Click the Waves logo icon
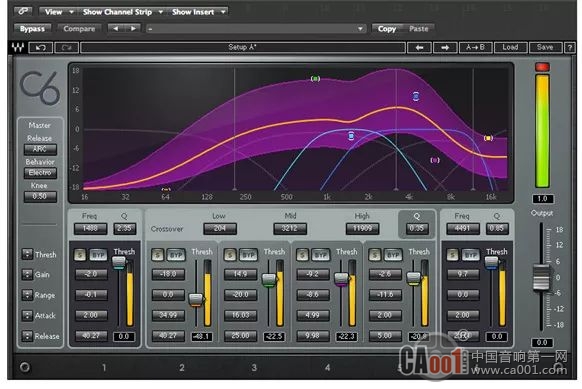 [x=18, y=48]
